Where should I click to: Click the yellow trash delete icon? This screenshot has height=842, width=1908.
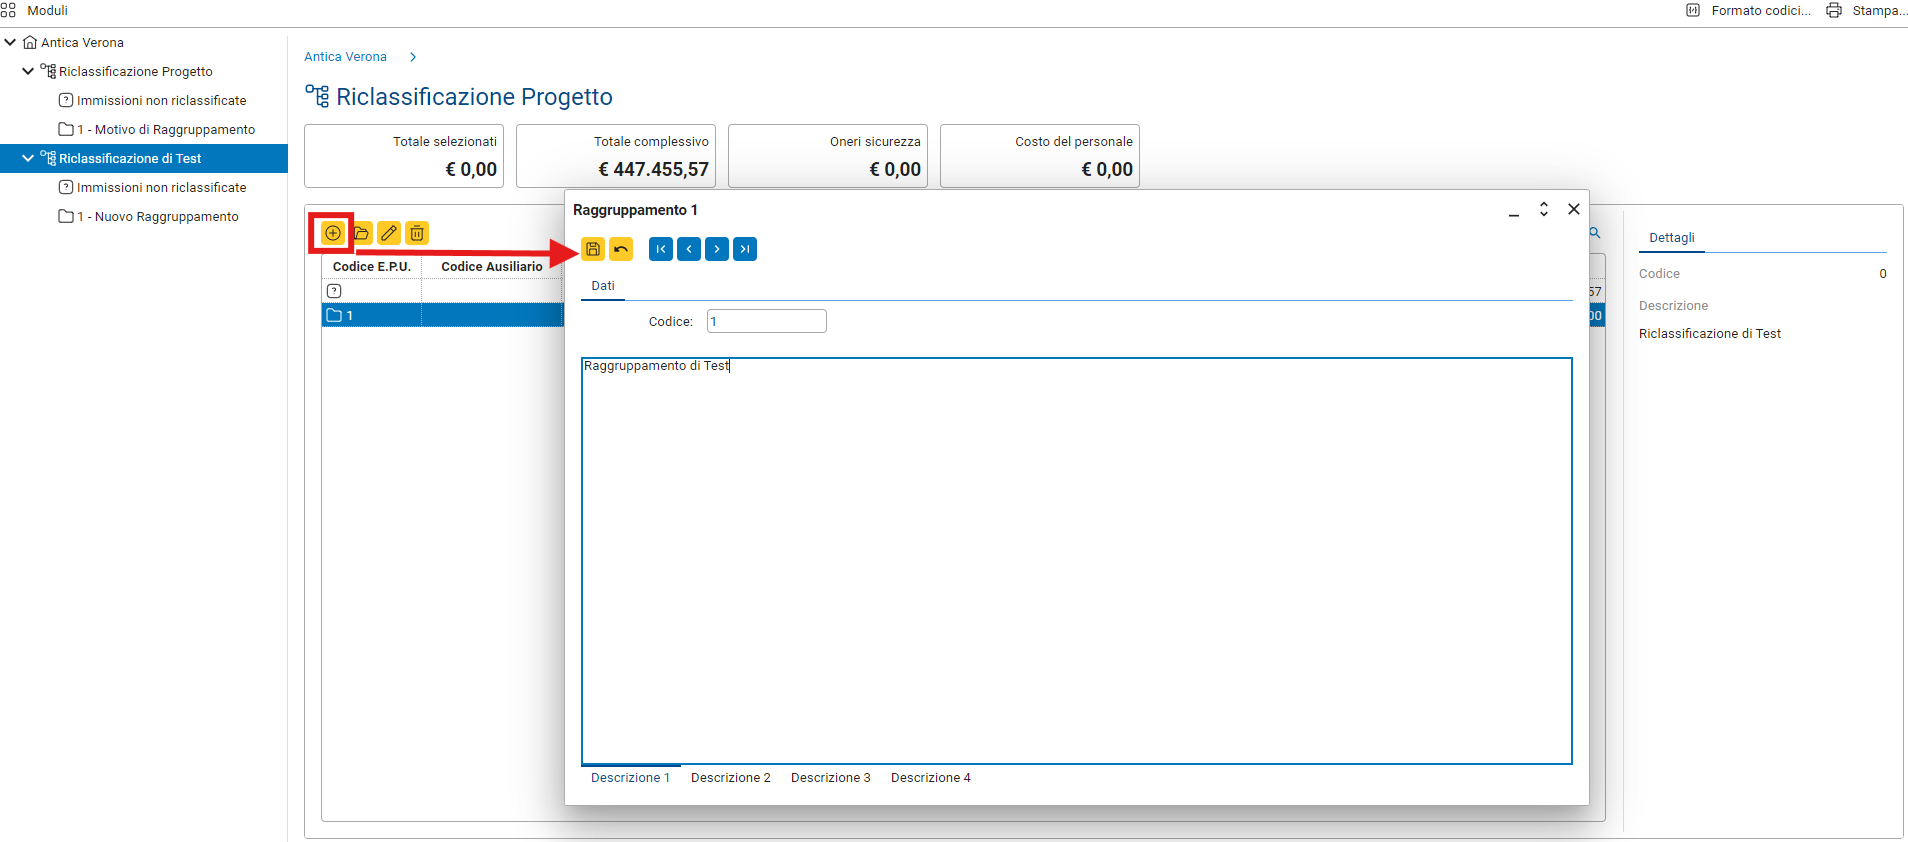point(417,233)
